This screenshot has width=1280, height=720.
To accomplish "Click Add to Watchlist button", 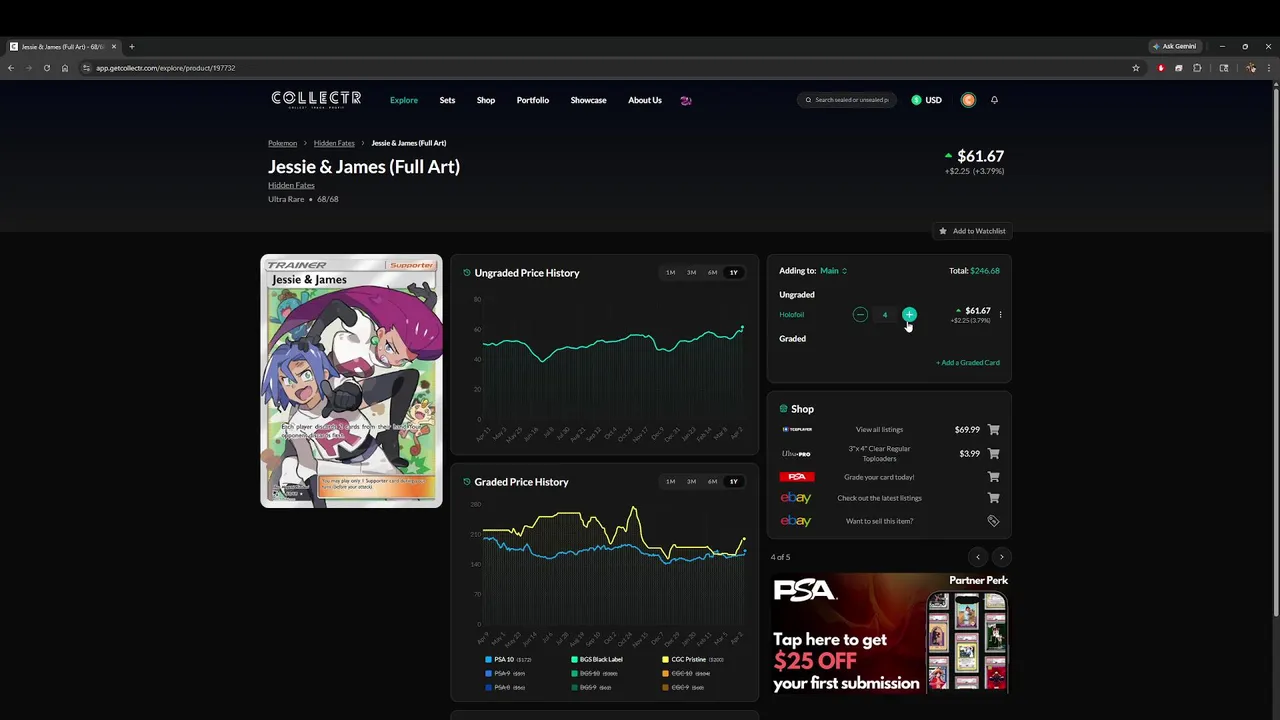I will pyautogui.click(x=972, y=231).
